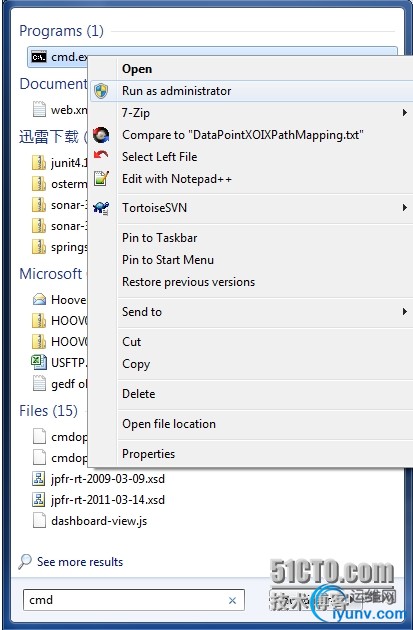413x630 pixels.
Task: Click the USFTP Excel file icon
Action: coord(39,362)
